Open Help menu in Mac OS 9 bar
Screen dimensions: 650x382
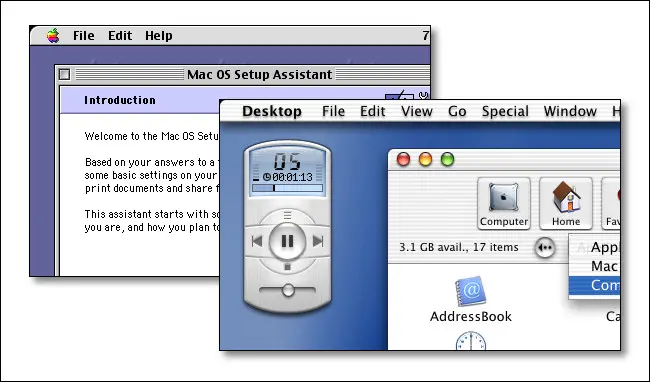pyautogui.click(x=158, y=36)
